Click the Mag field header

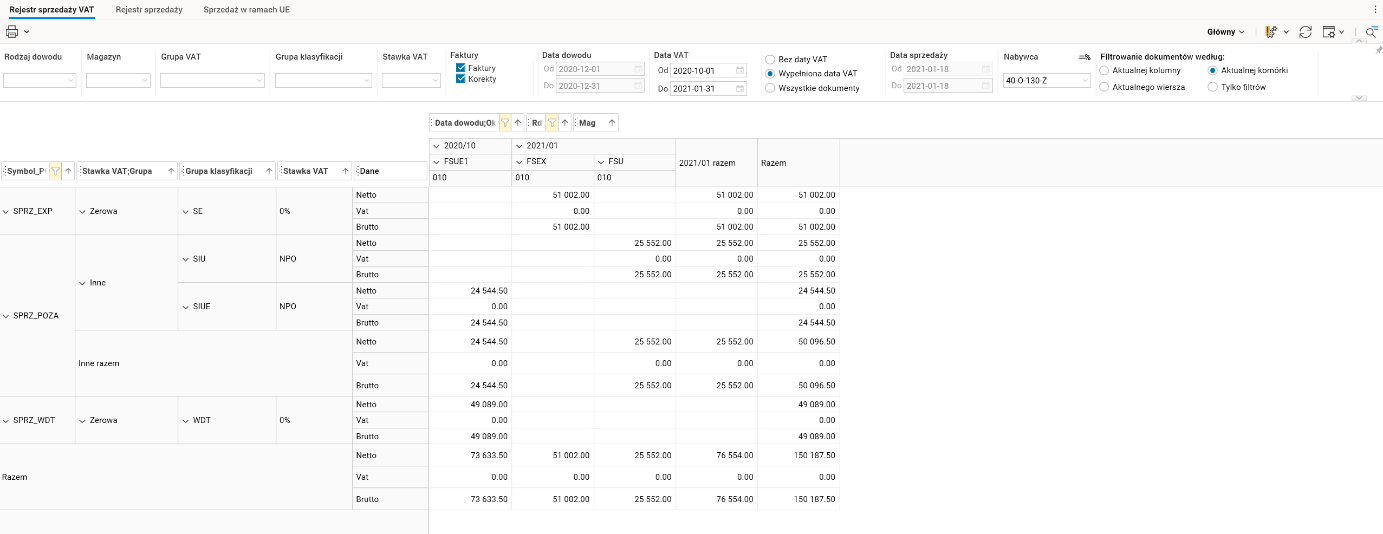pyautogui.click(x=596, y=123)
